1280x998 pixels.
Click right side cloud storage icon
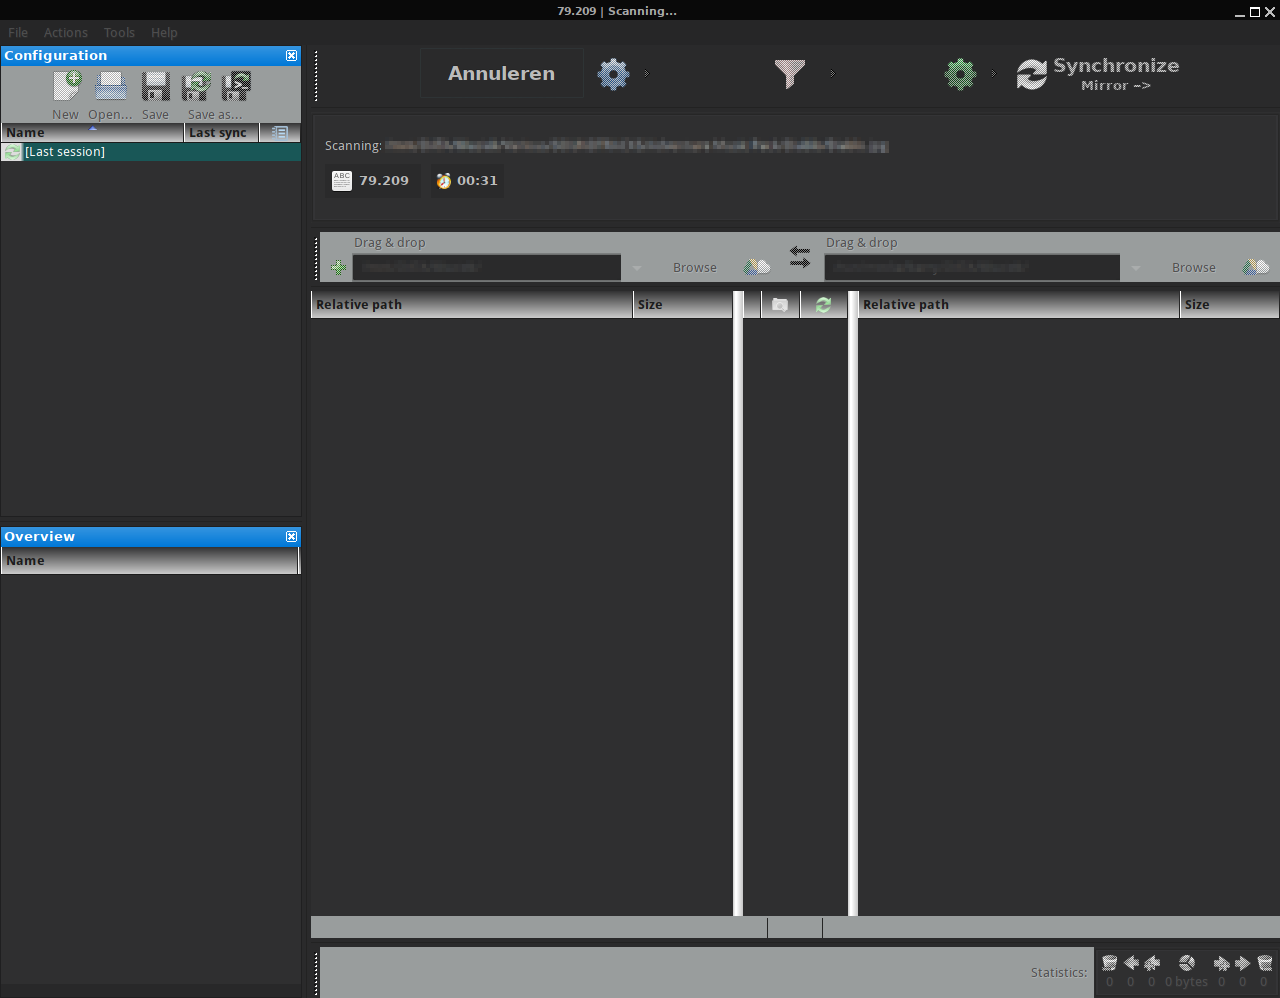point(1256,267)
